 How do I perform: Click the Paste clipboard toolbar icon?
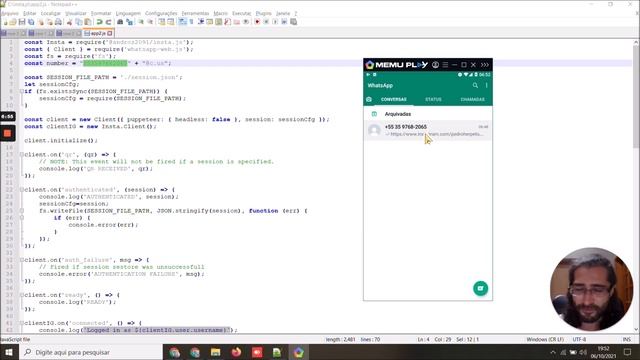[x=87, y=22]
